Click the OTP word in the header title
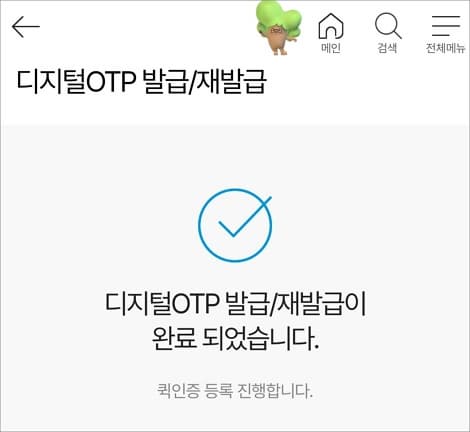Image resolution: width=470 pixels, height=432 pixels. tap(111, 82)
